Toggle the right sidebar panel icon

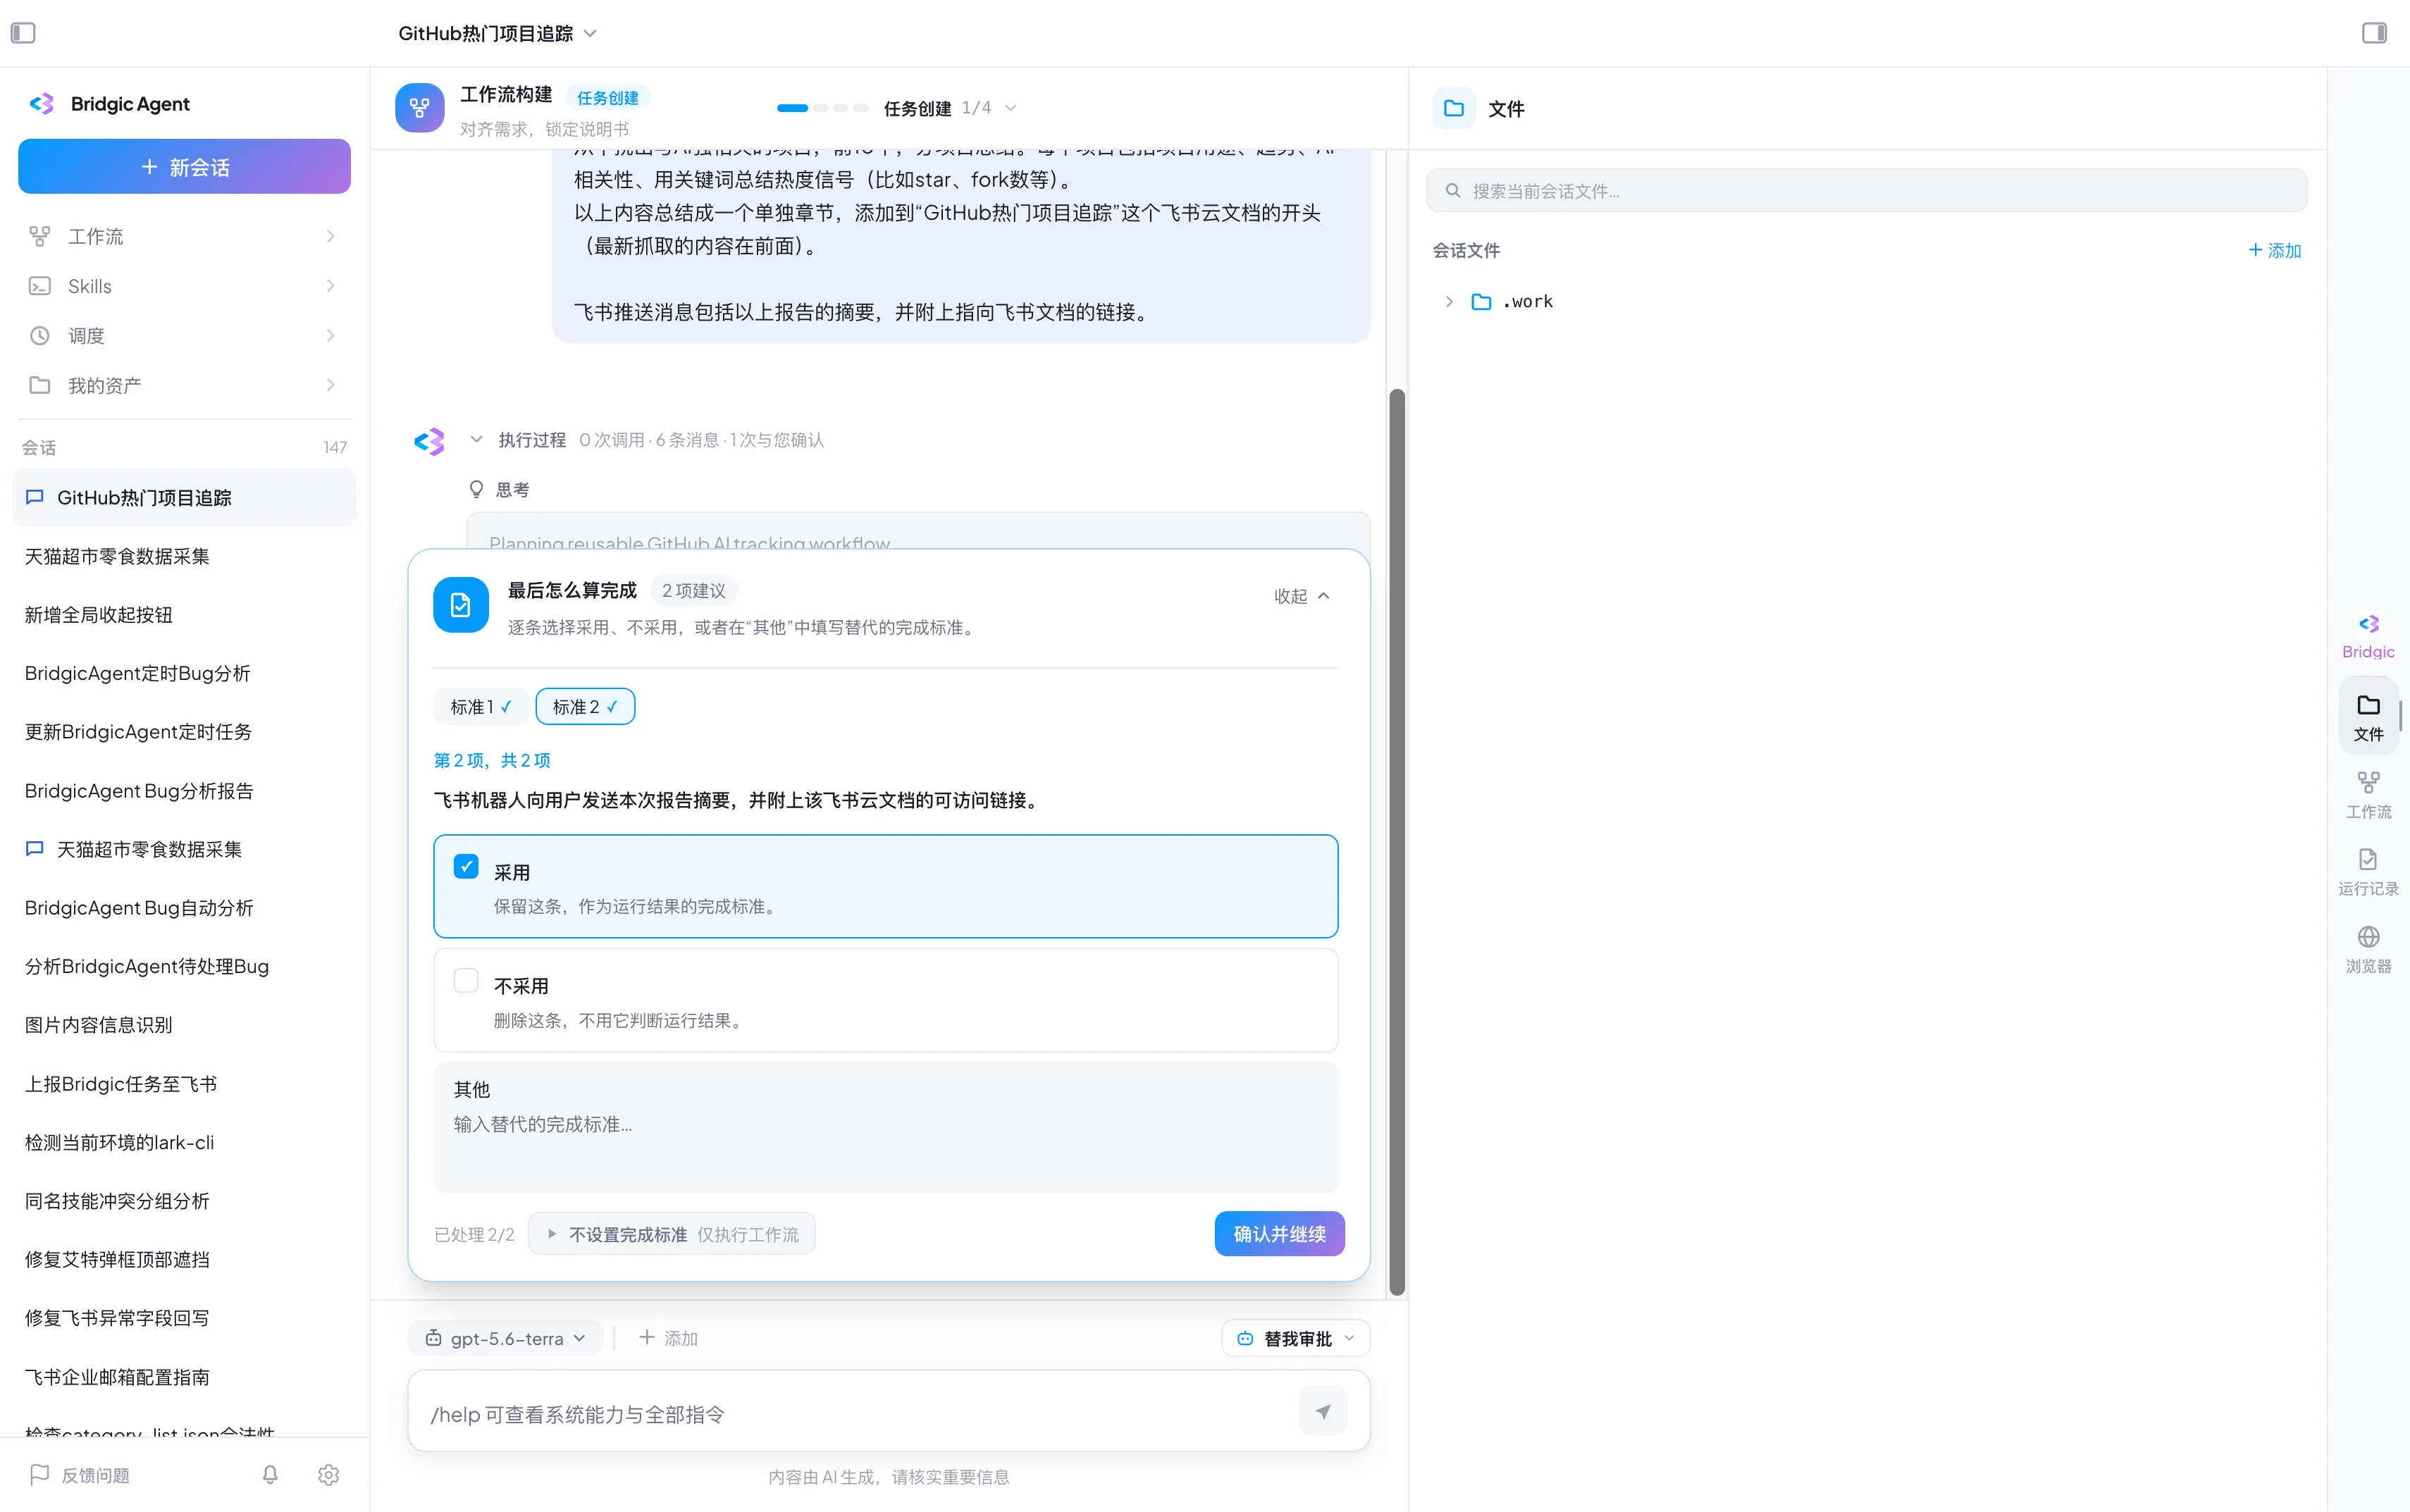coord(2374,33)
